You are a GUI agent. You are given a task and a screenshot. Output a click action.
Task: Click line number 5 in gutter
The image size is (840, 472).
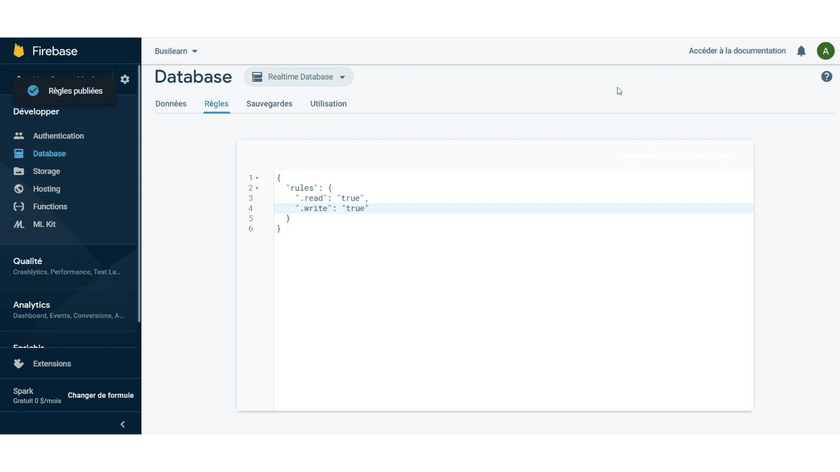(250, 219)
